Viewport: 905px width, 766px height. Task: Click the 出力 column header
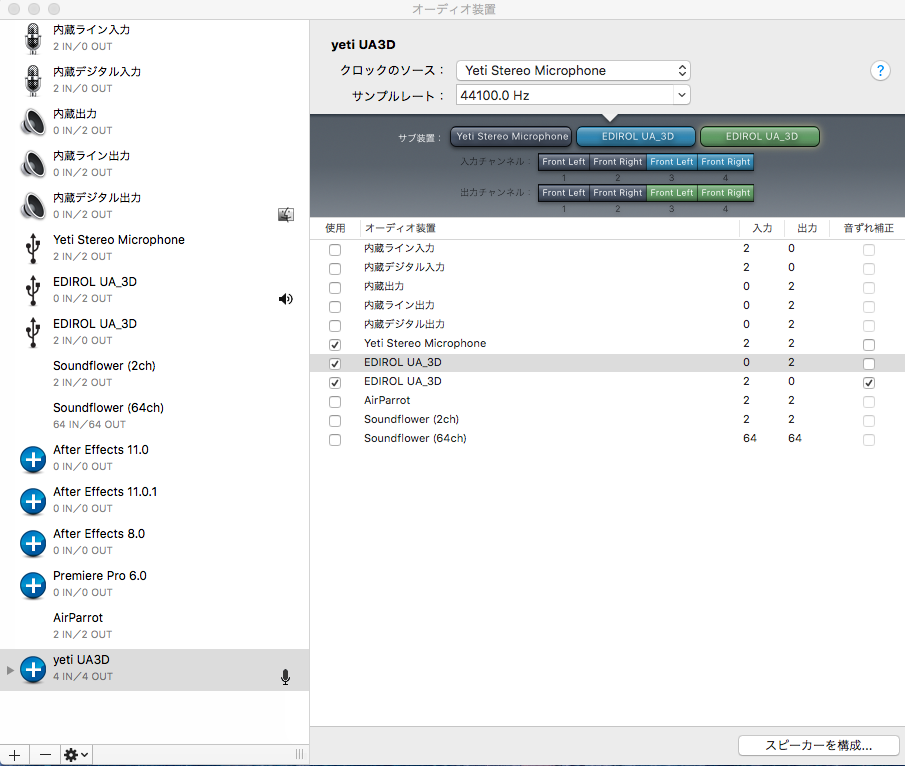[x=807, y=228]
